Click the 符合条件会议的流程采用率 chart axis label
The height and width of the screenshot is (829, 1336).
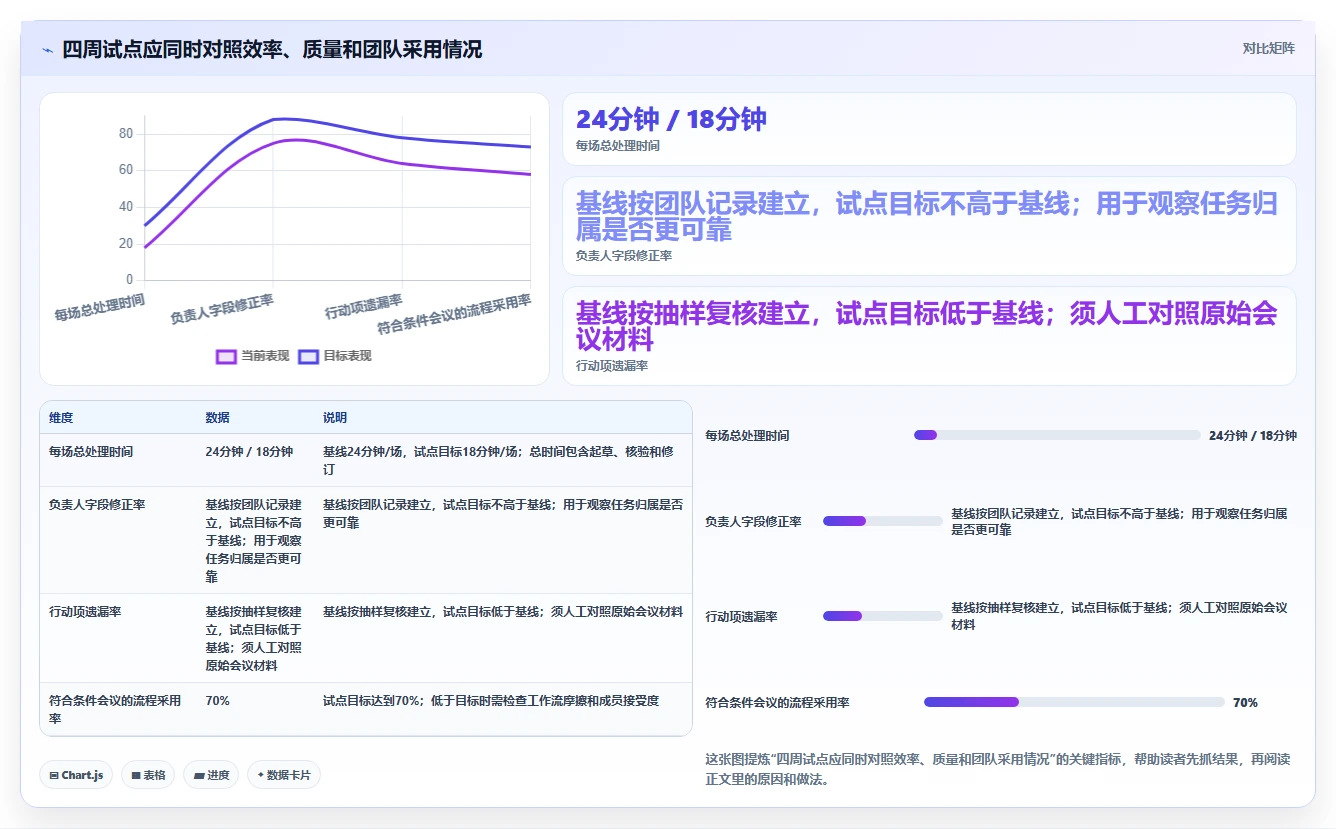(x=454, y=314)
